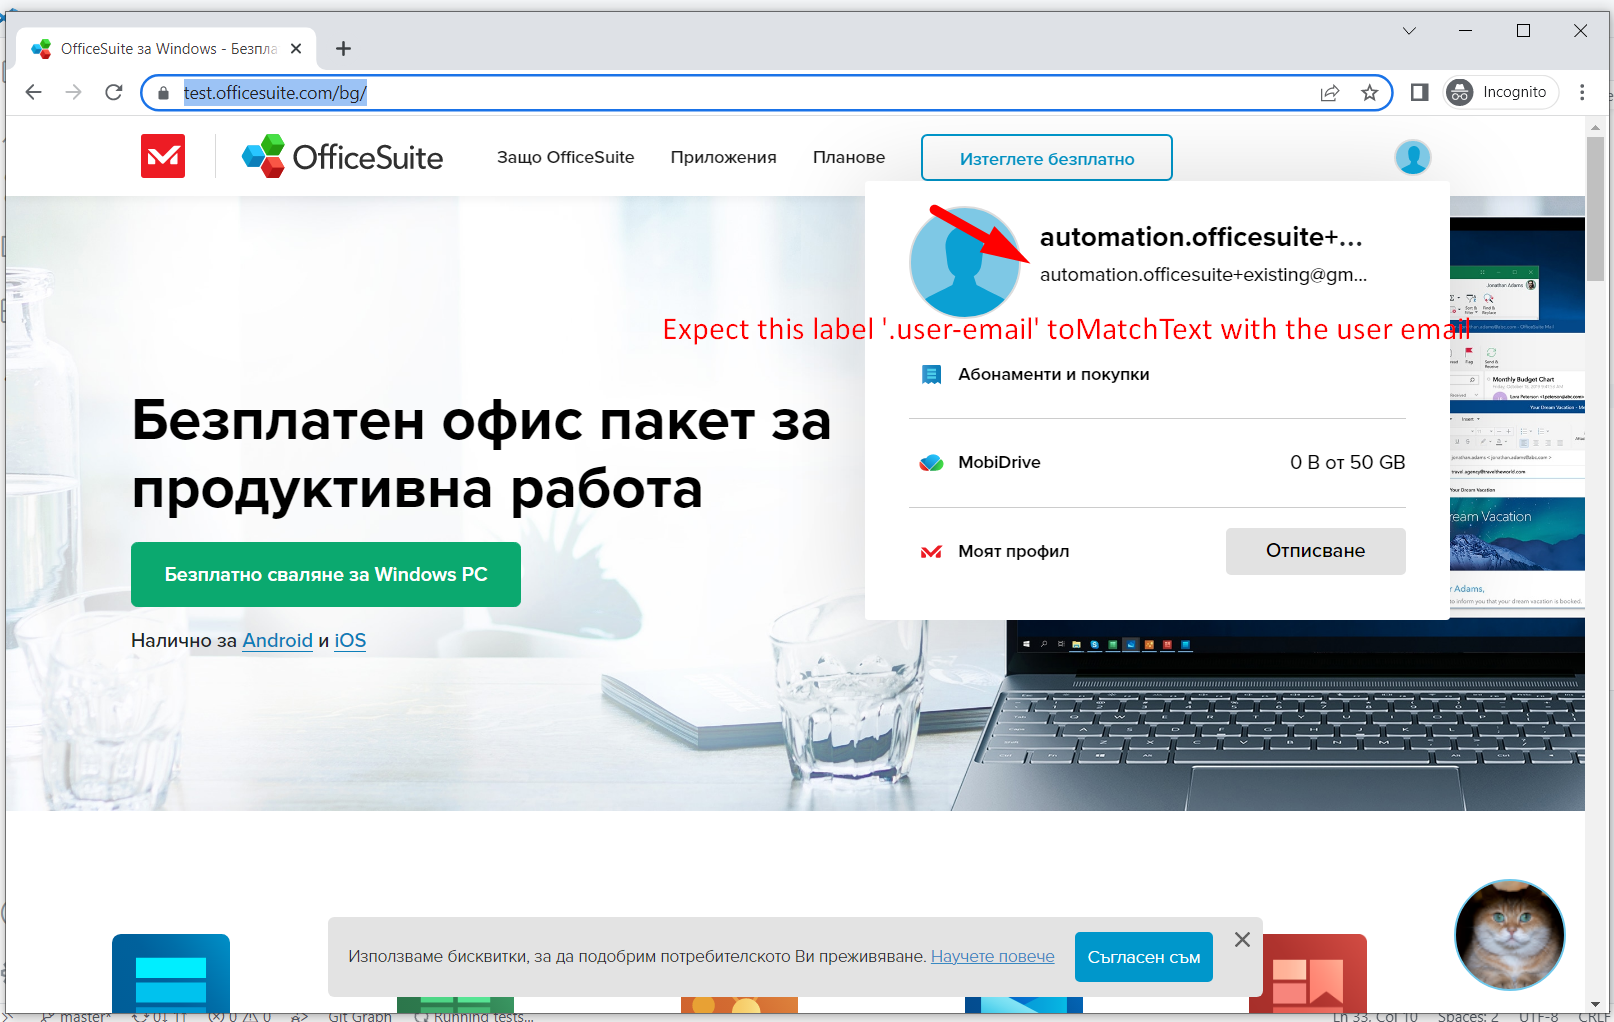
Task: Toggle the browser side panel icon
Action: pos(1419,92)
